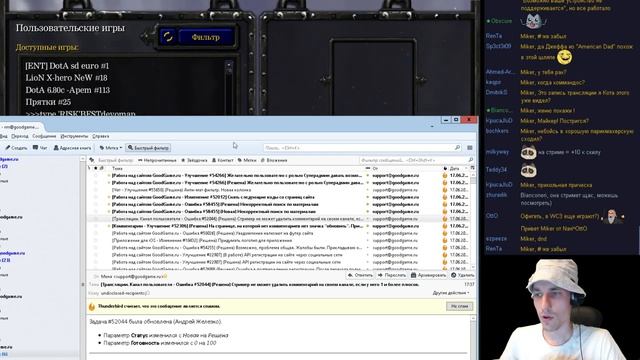Create a new message with Создать
The height and width of the screenshot is (360, 640).
coord(16,148)
